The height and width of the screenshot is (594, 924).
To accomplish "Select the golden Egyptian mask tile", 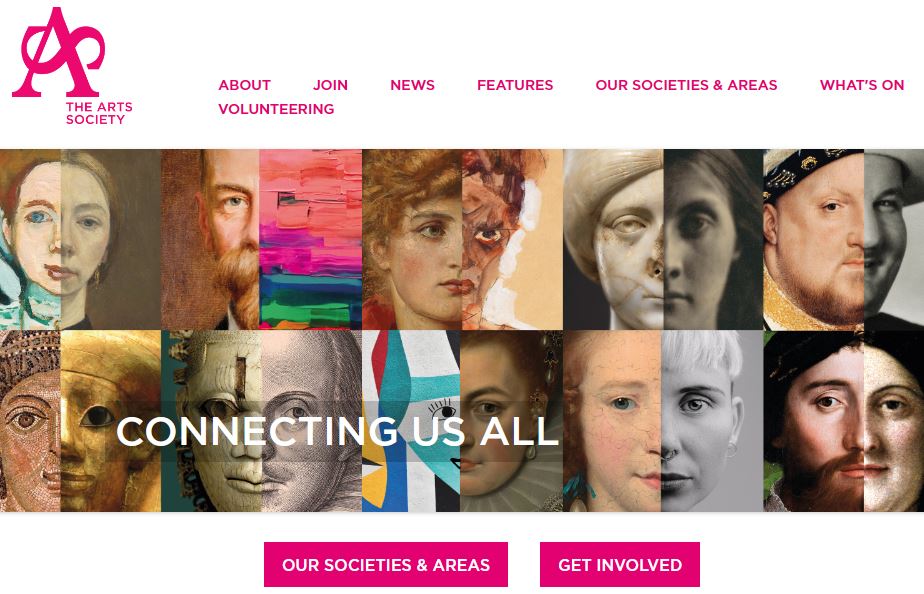I will coord(111,421).
